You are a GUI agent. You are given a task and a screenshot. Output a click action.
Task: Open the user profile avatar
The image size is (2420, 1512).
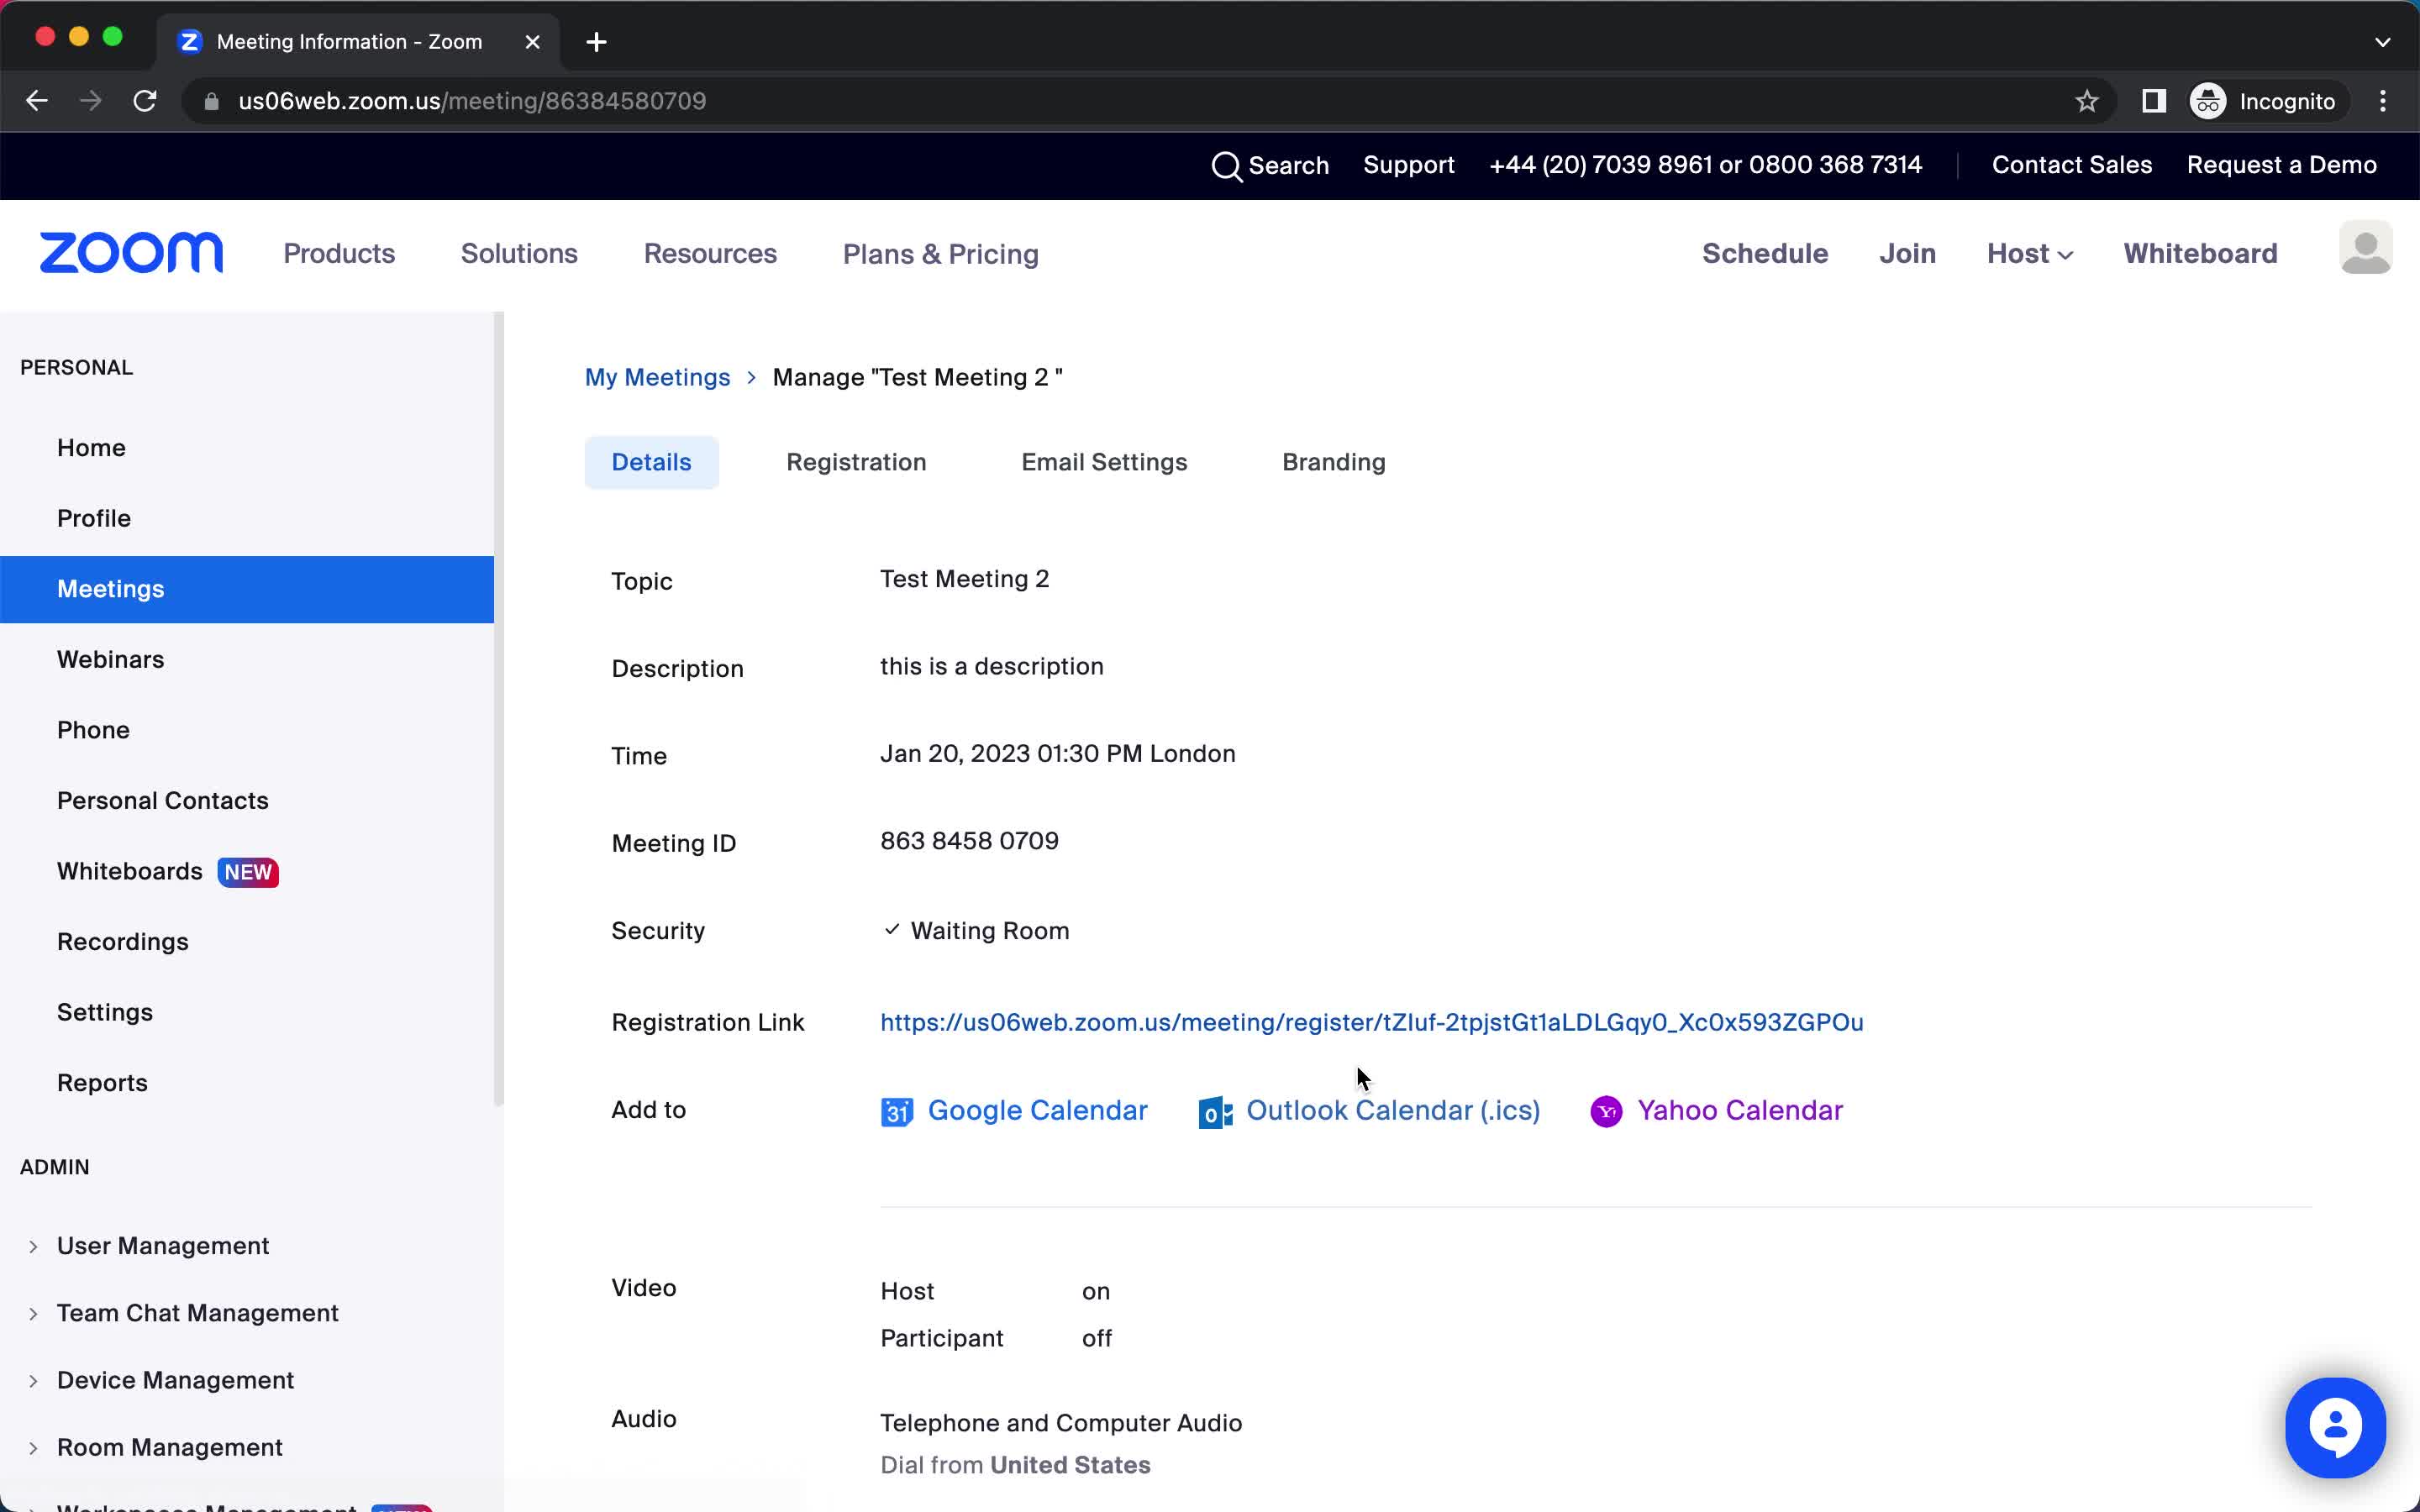point(2365,248)
